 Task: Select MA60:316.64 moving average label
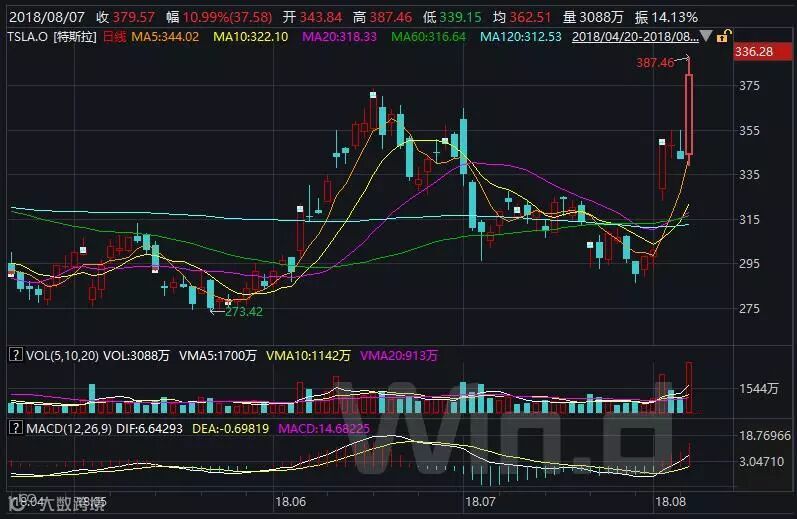428,37
